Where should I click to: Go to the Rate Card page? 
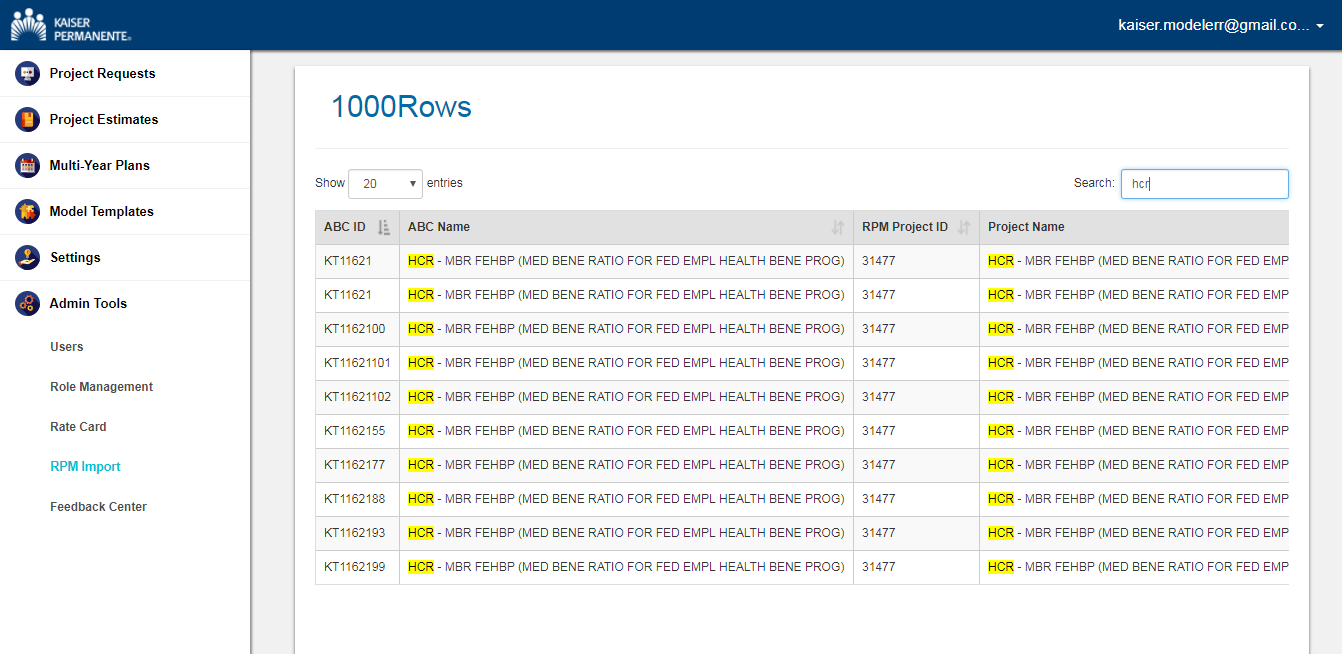click(78, 427)
